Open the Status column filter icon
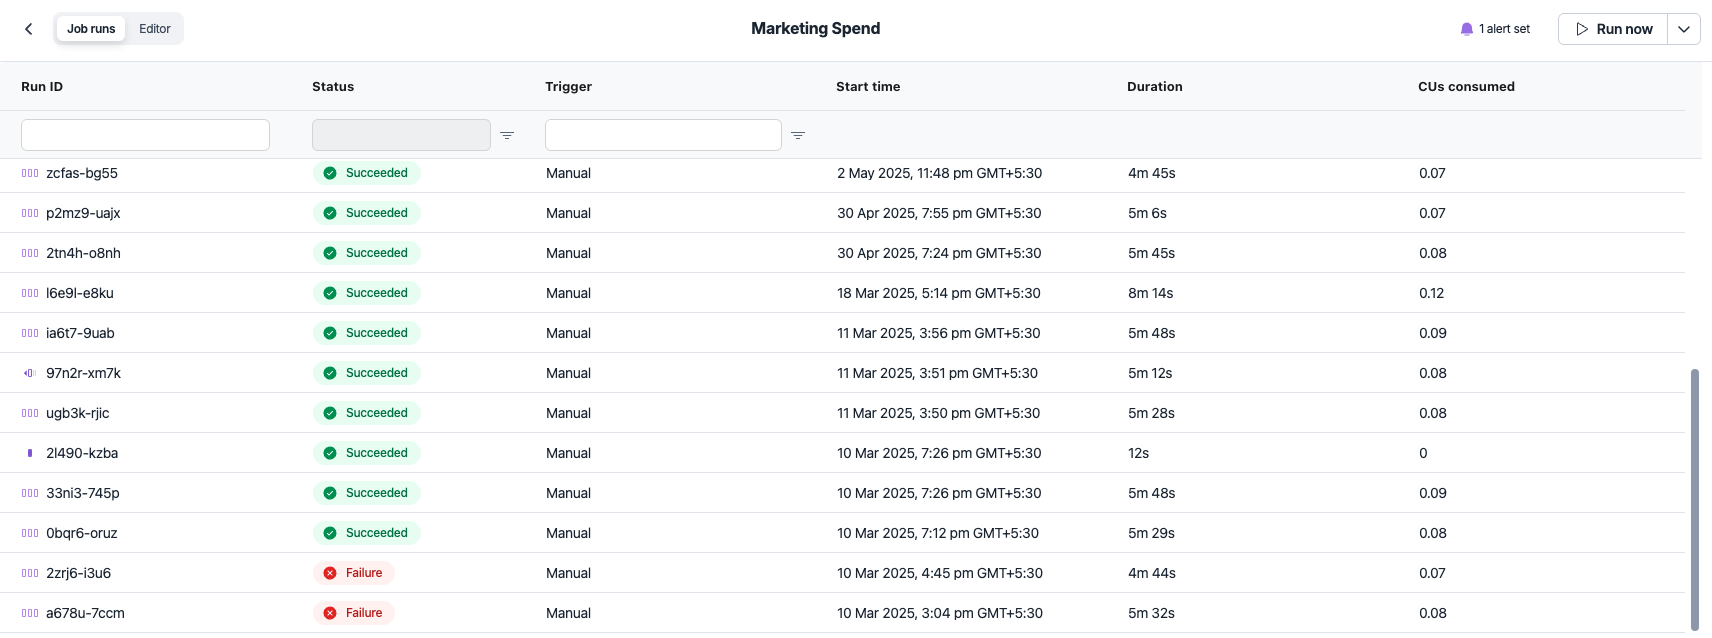The width and height of the screenshot is (1712, 638). [507, 135]
